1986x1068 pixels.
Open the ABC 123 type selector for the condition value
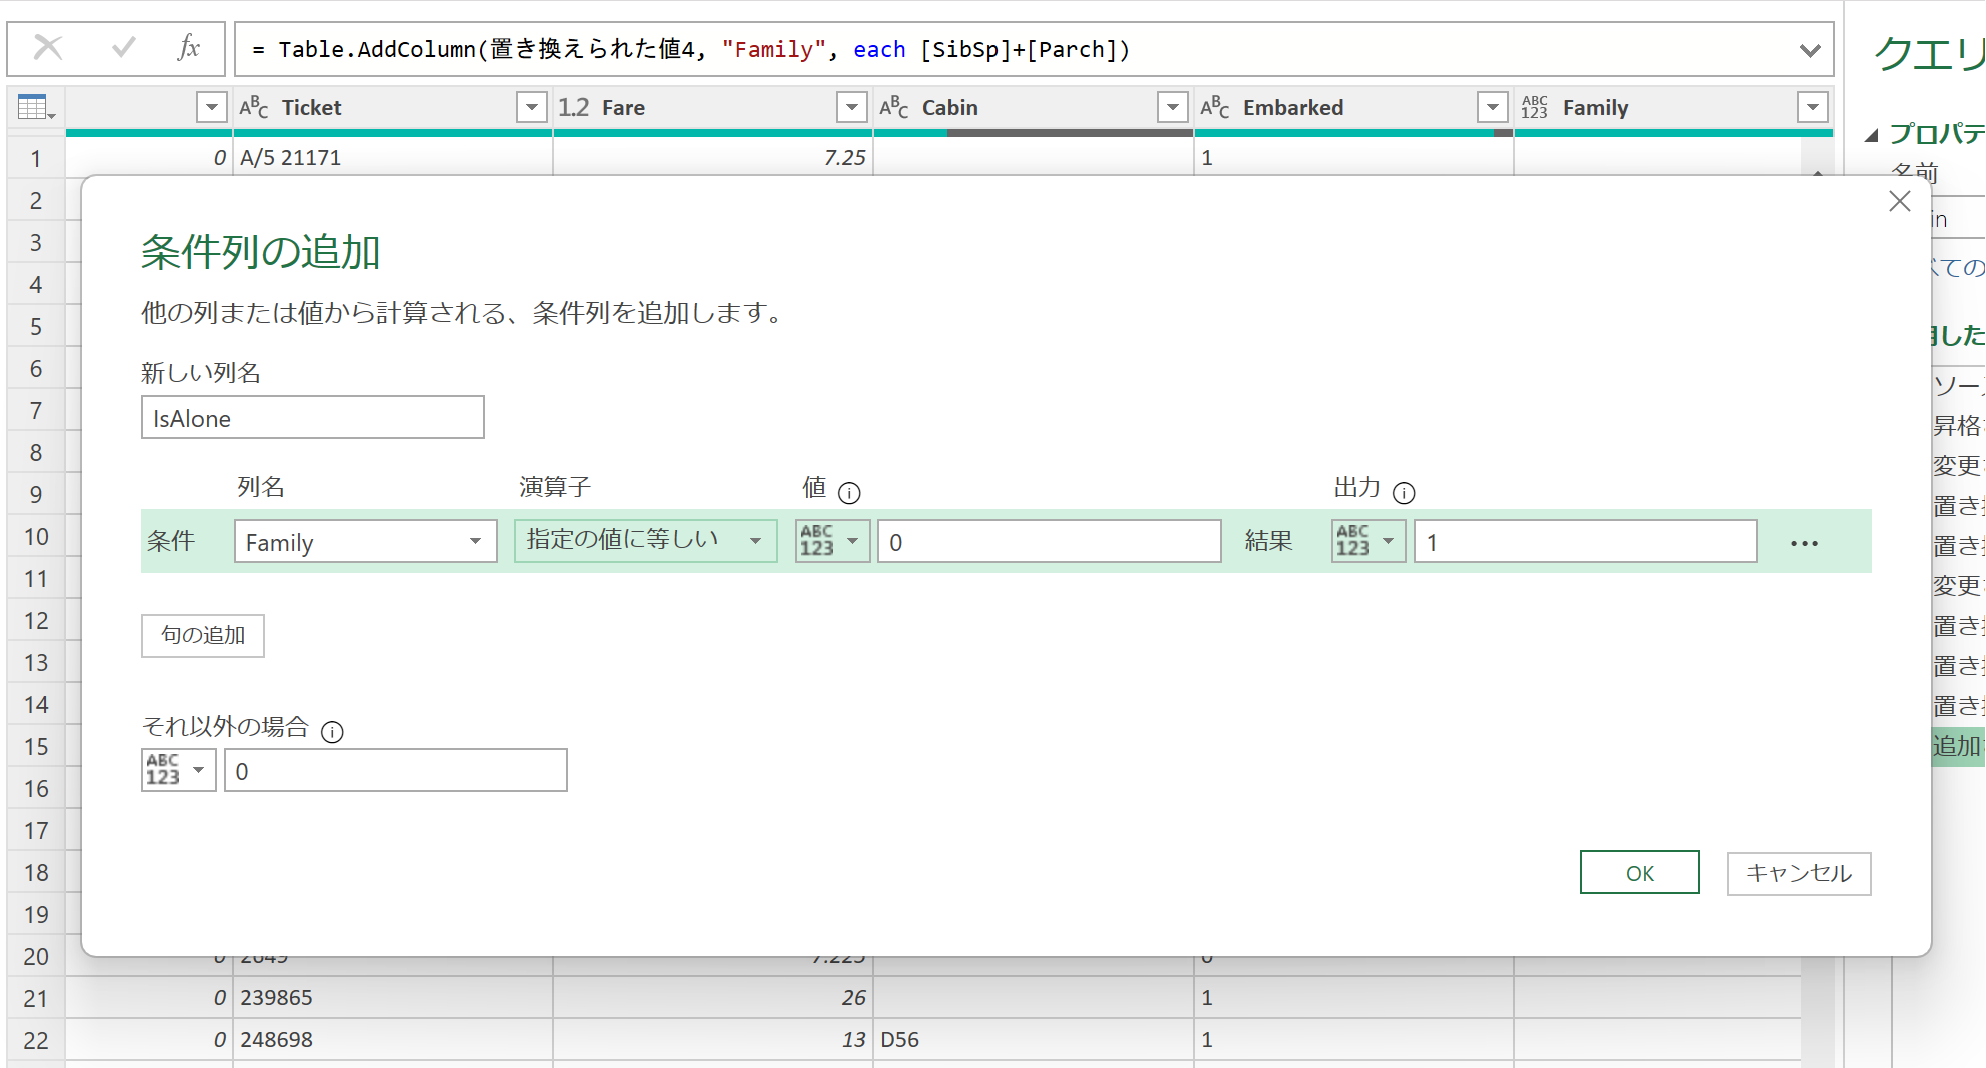(x=831, y=540)
